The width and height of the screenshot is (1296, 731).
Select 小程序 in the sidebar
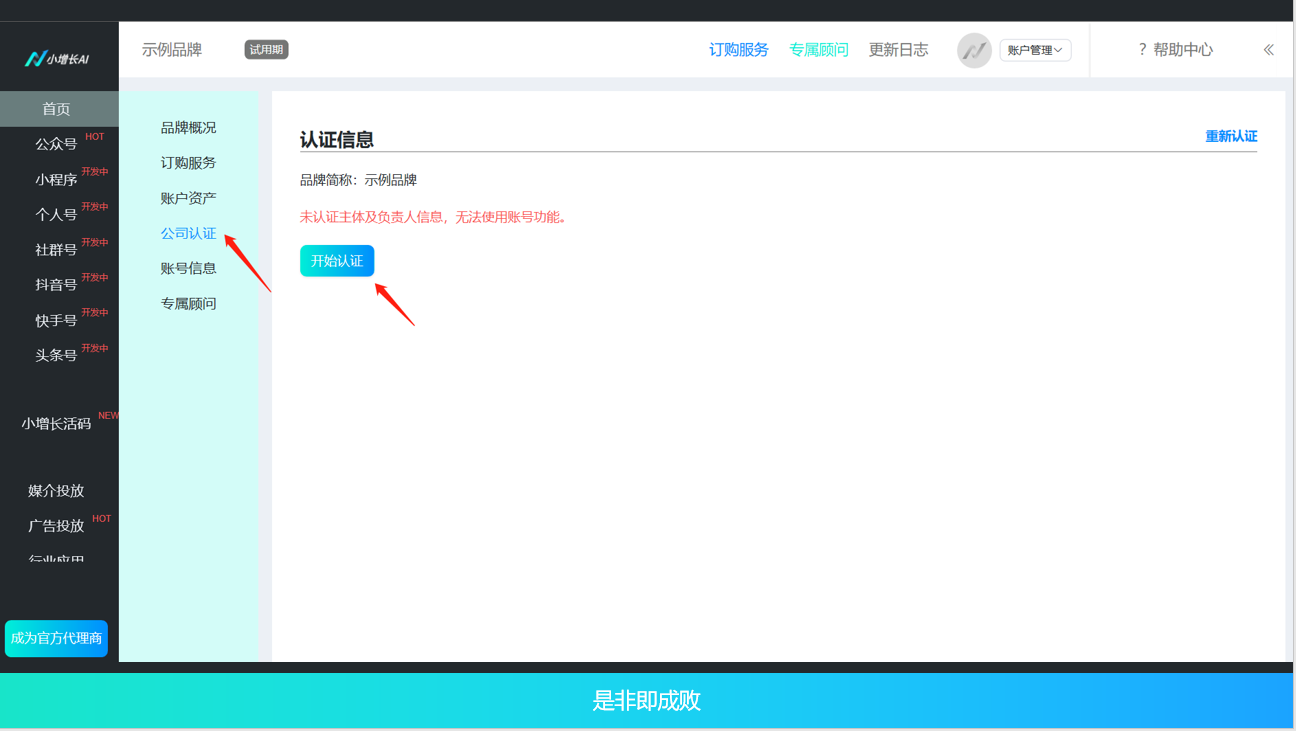click(56, 180)
